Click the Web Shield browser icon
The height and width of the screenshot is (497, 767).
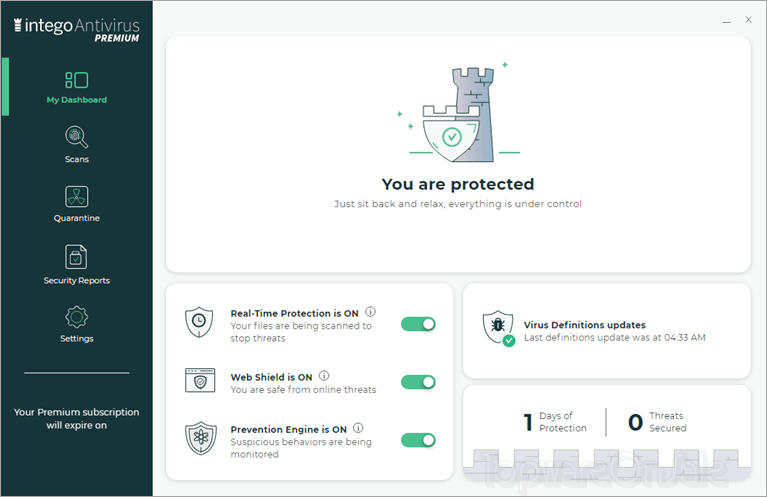[200, 381]
